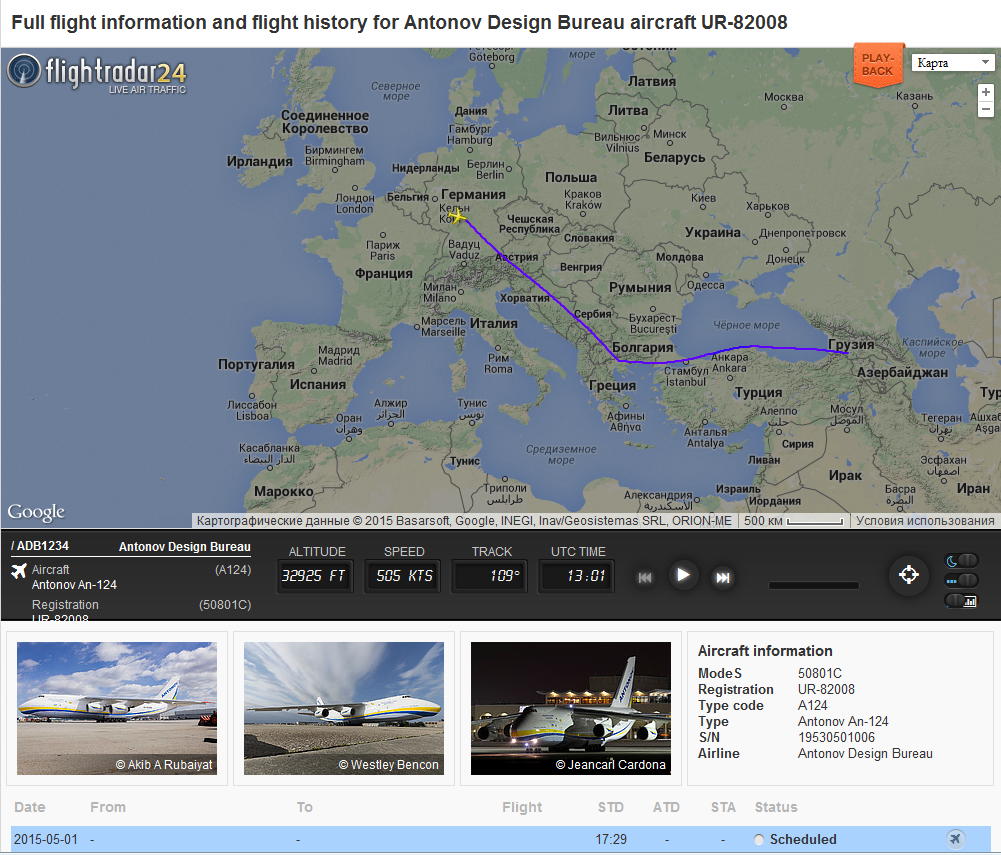The image size is (1001, 855).
Task: Select the 2015-05-01 date cell
Action: click(45, 839)
